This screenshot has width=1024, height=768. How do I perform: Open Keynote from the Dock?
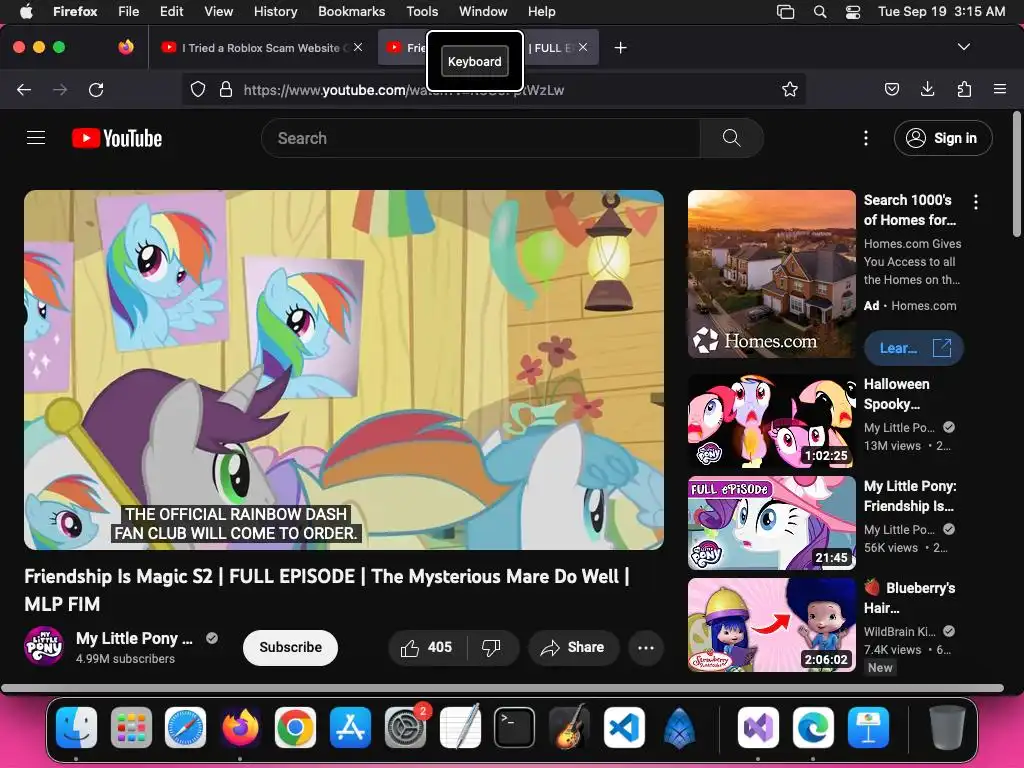(x=868, y=727)
